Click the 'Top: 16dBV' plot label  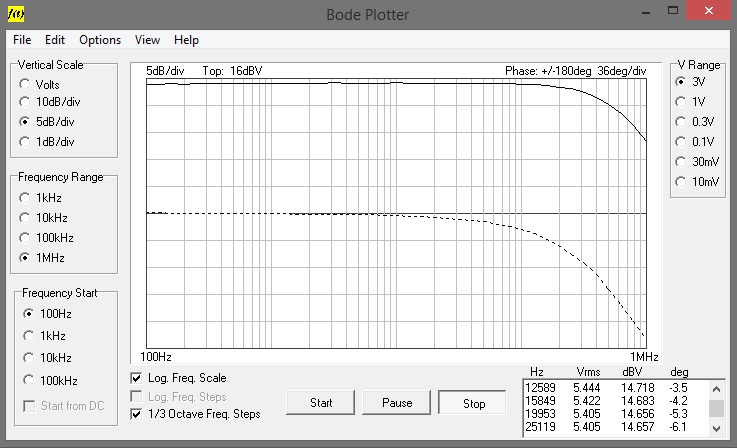tap(232, 71)
